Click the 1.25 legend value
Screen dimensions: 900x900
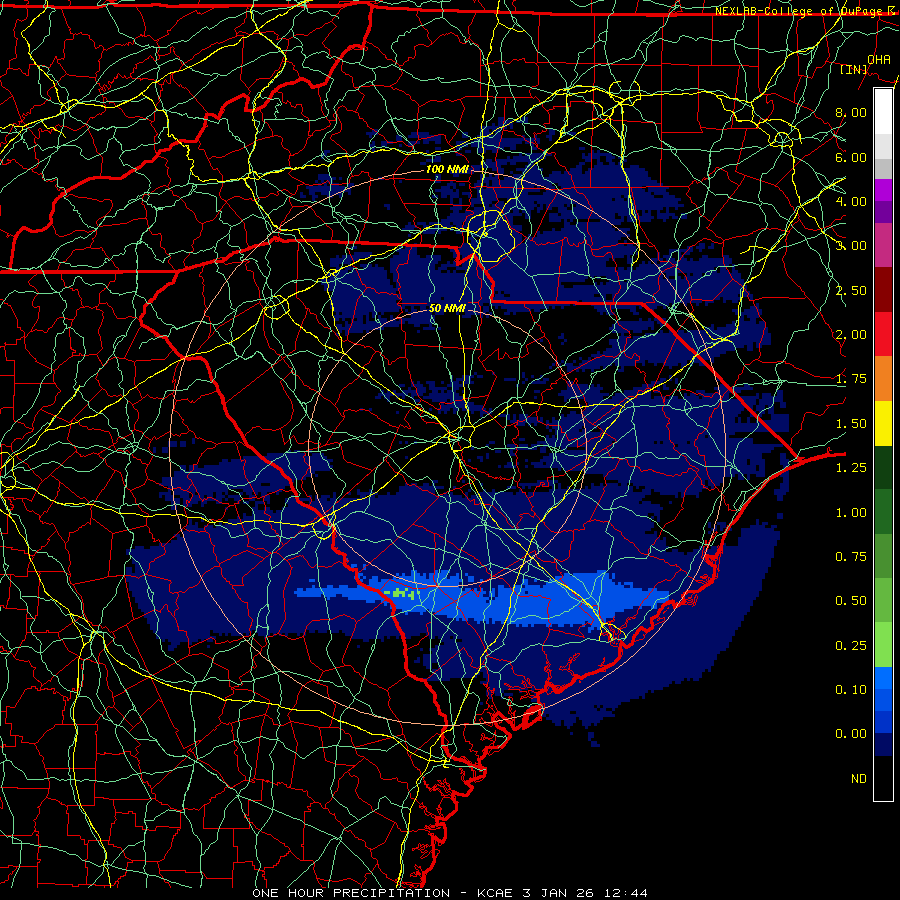point(851,468)
